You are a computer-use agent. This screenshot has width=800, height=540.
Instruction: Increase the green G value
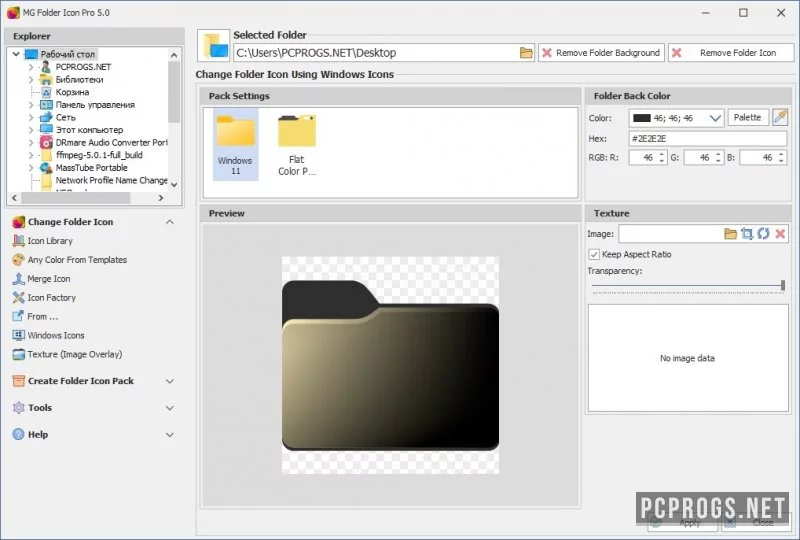coord(718,154)
